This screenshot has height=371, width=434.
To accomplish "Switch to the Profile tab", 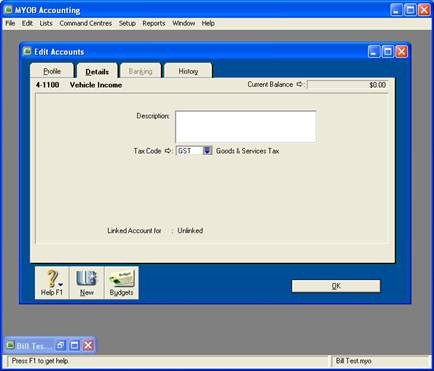I will coord(52,71).
